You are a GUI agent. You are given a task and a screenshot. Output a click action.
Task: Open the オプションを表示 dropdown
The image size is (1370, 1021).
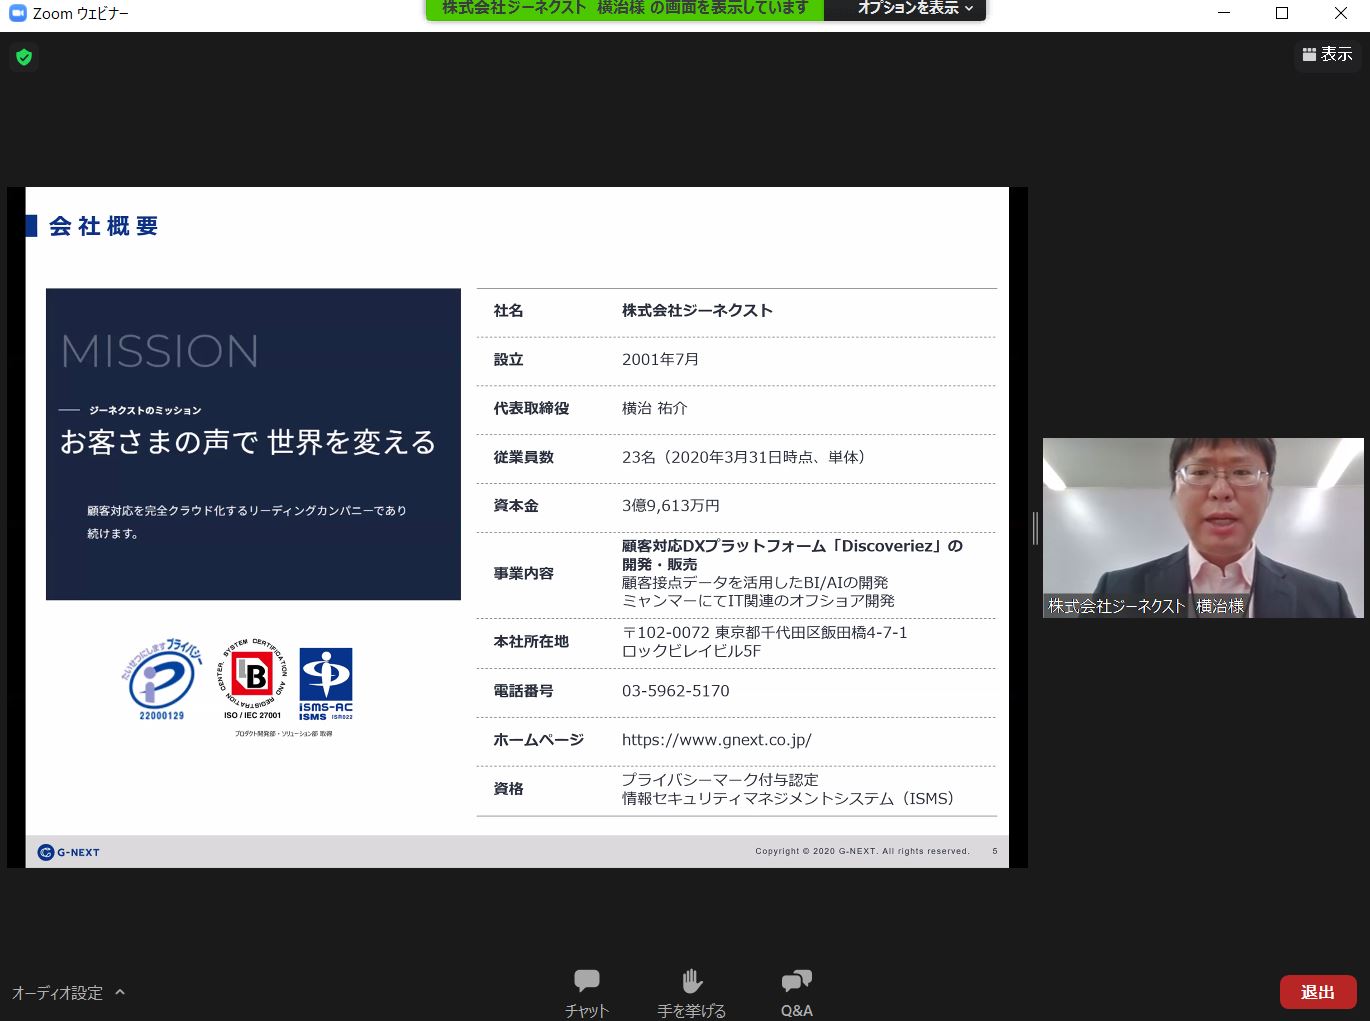pos(915,9)
